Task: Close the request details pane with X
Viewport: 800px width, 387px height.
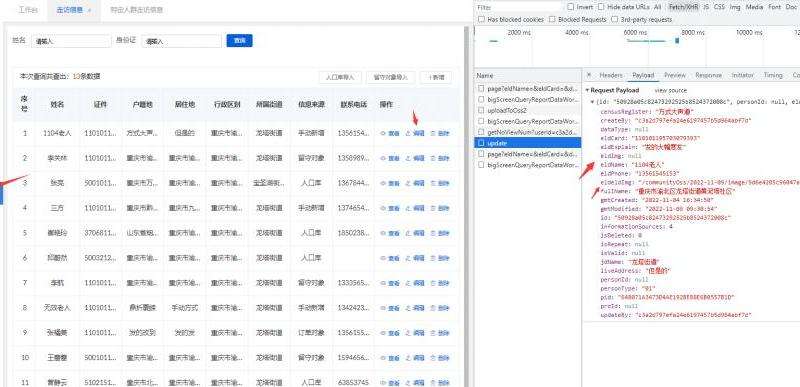Action: coord(589,75)
